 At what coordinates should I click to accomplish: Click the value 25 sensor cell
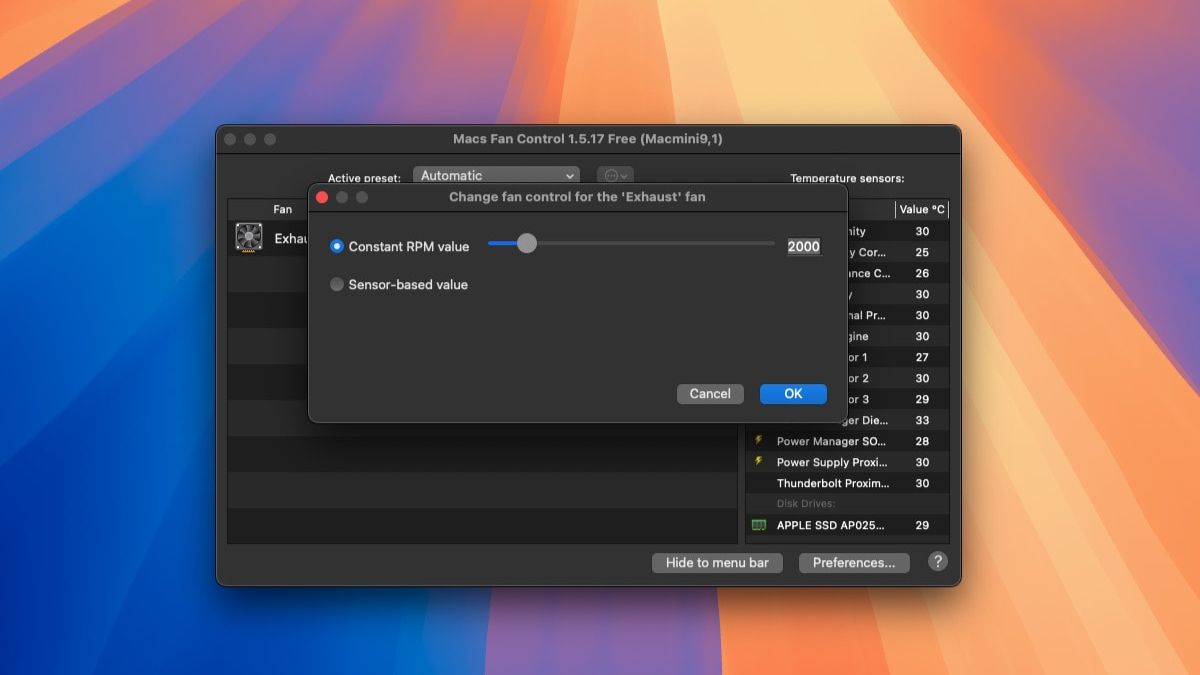[x=922, y=252]
